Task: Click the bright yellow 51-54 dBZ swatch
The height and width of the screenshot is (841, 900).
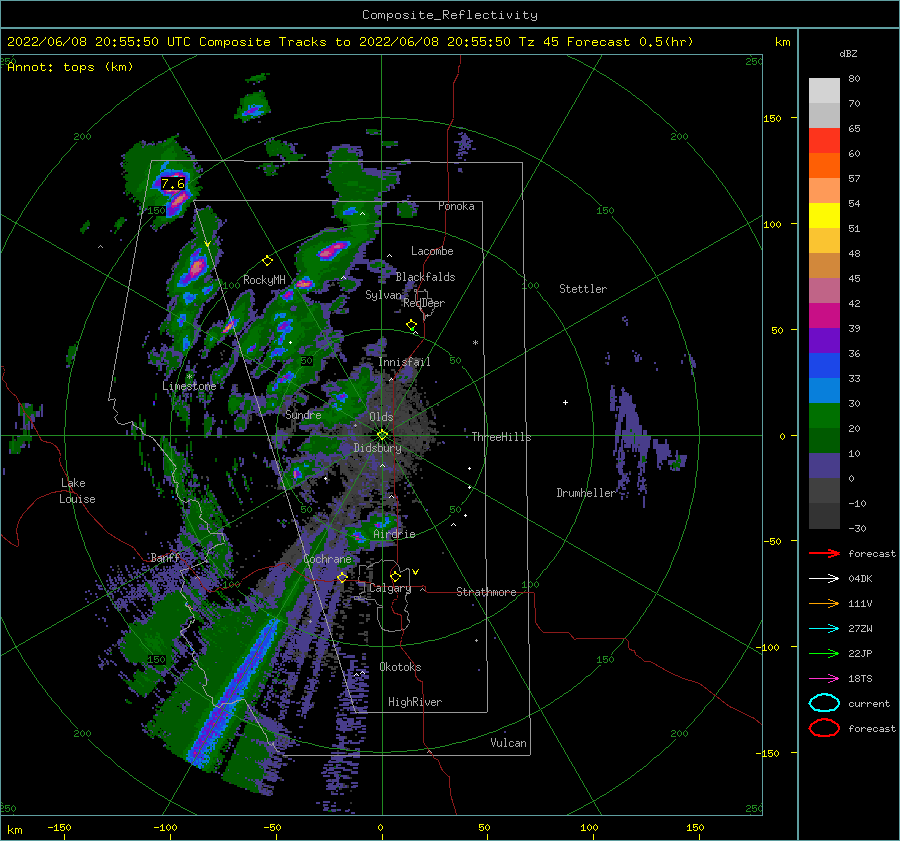Action: pos(824,215)
